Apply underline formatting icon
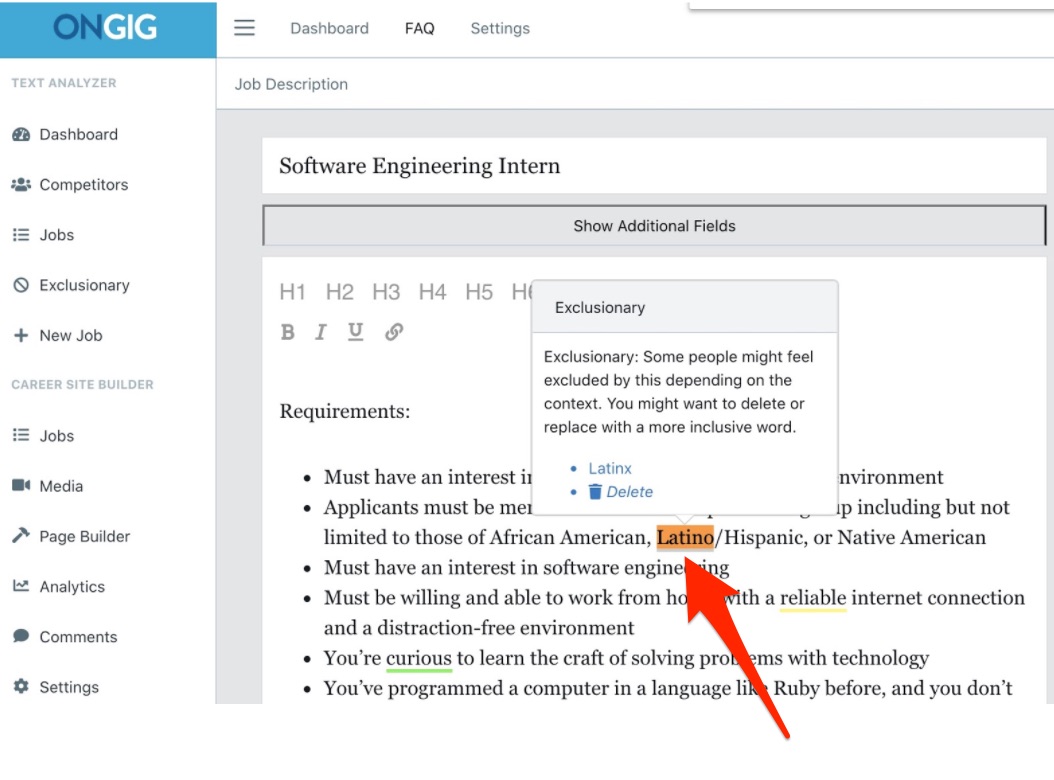 click(355, 332)
